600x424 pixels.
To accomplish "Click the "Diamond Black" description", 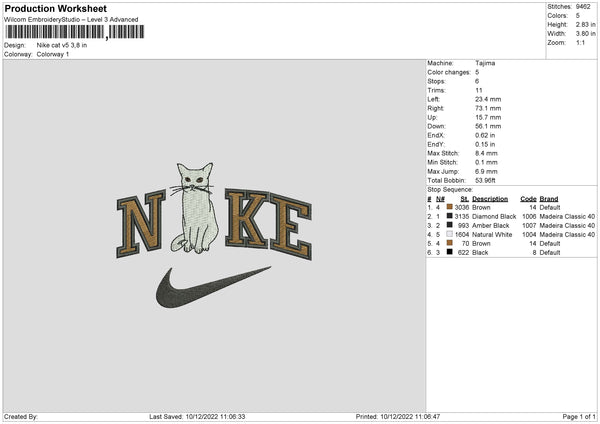I will [494, 217].
